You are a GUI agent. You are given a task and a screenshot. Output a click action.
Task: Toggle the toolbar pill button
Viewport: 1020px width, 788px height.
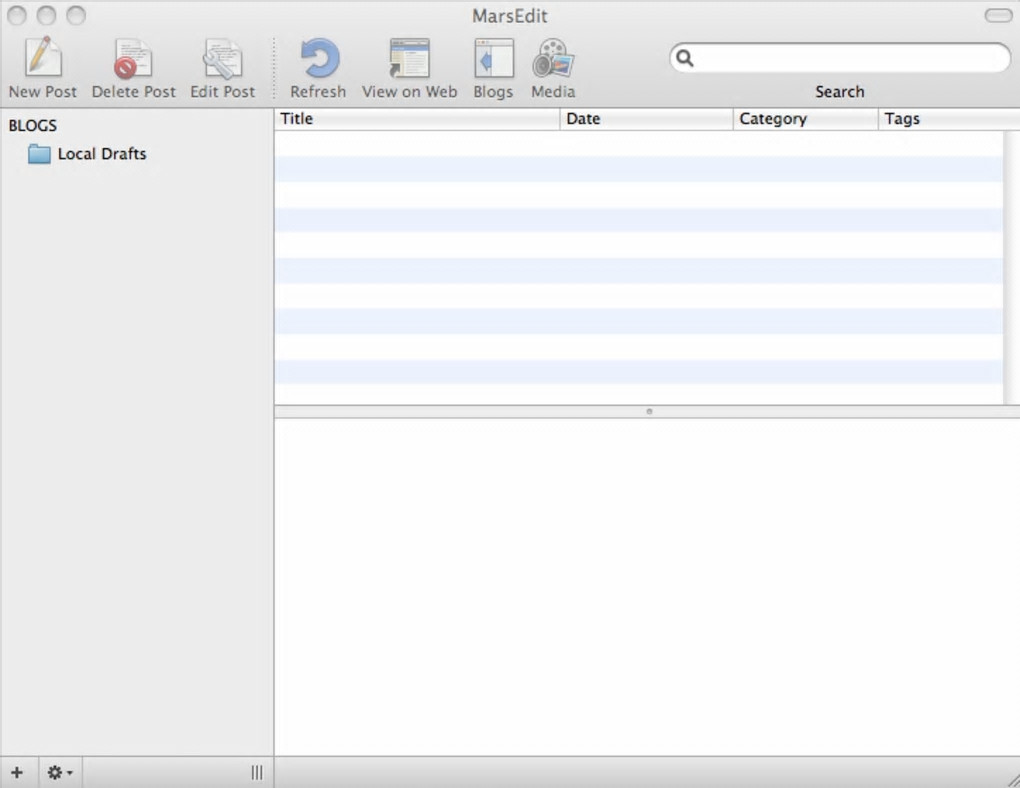(998, 15)
